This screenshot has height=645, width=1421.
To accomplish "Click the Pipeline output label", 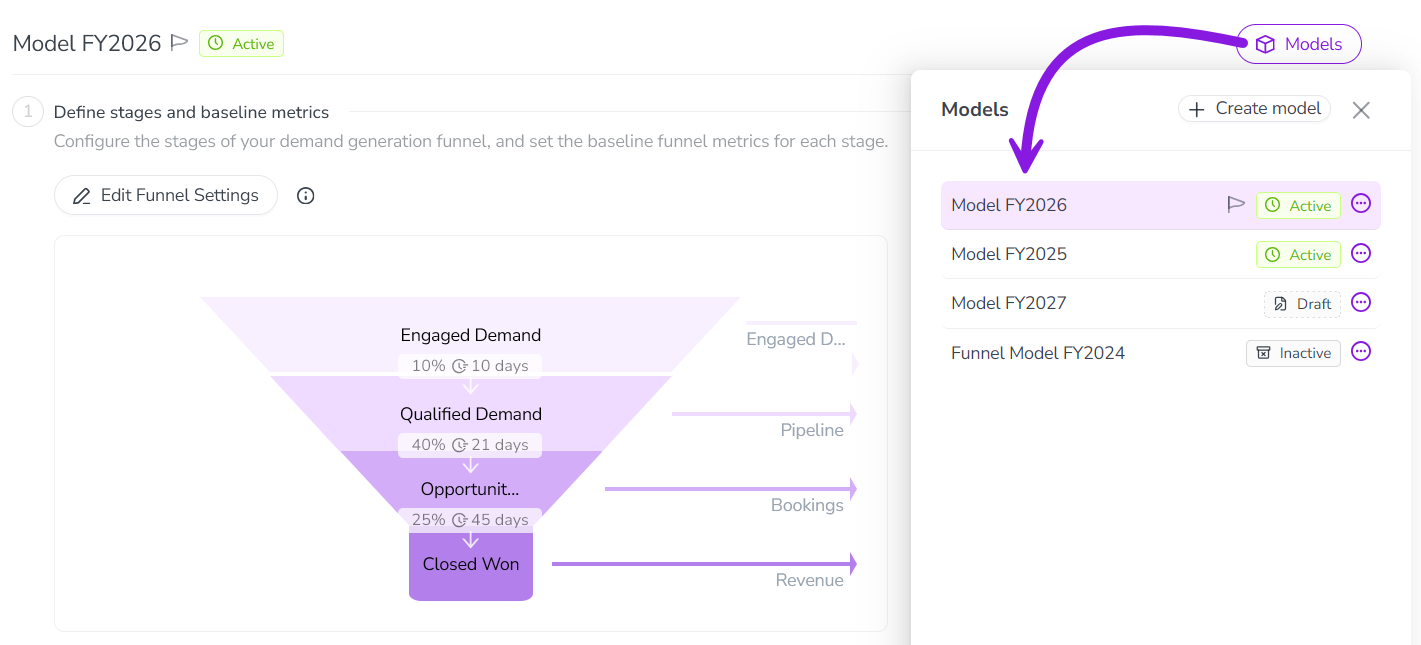I will click(812, 430).
